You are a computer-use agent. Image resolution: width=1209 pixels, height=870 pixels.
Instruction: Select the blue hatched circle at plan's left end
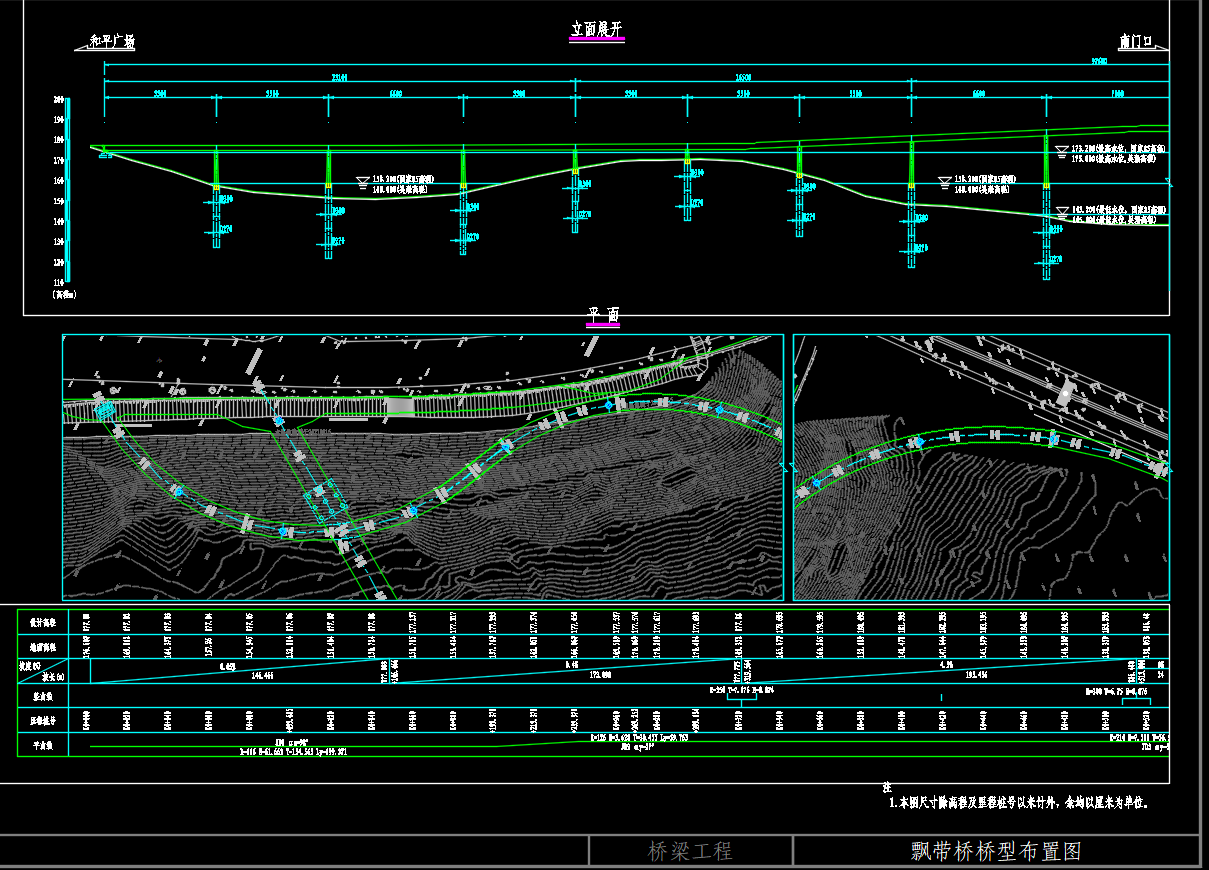click(102, 408)
